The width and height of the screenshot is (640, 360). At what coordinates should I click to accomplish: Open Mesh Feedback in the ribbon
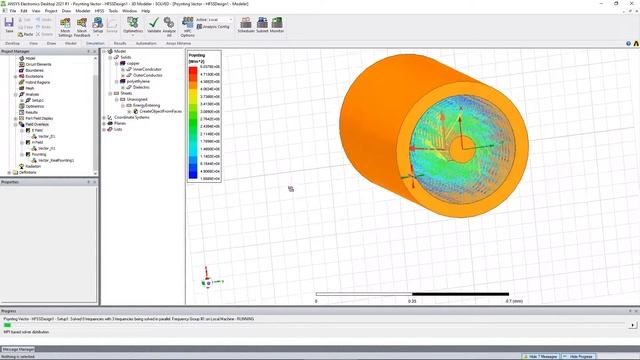(x=82, y=27)
